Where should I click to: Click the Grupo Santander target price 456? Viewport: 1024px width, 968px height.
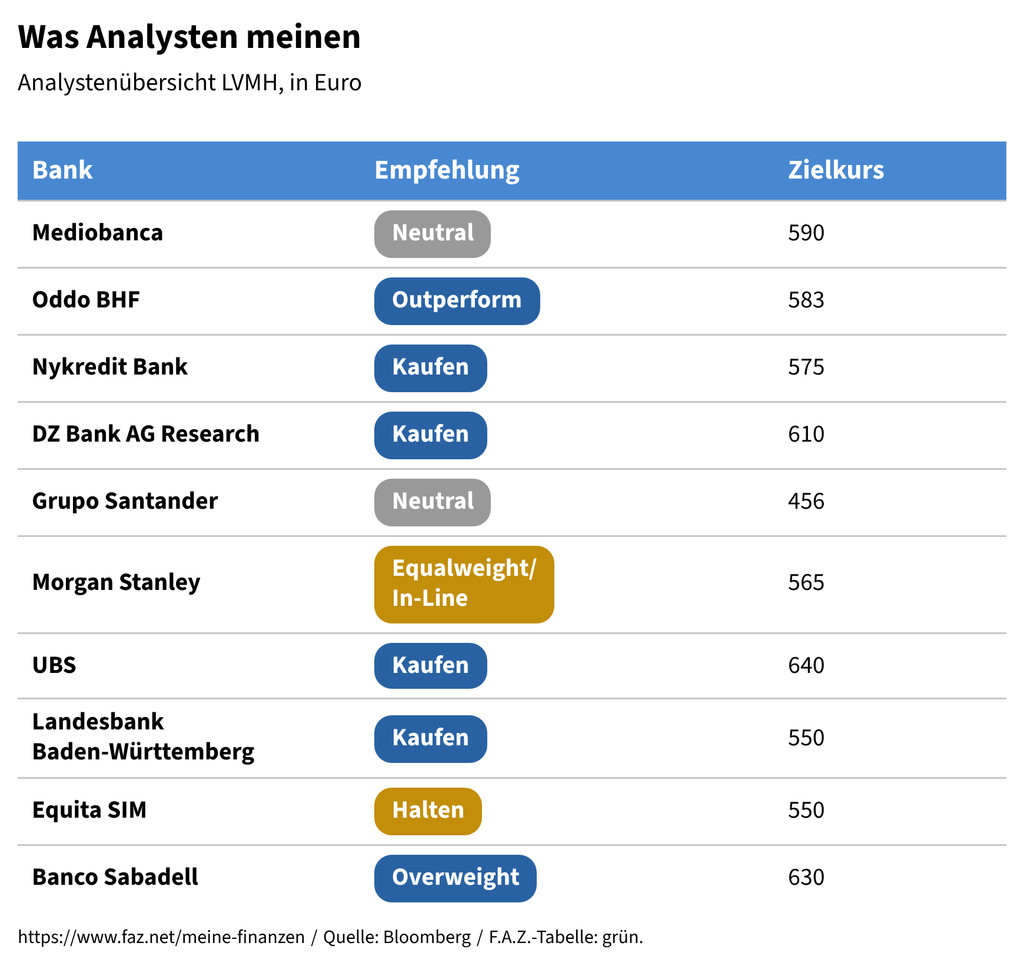[806, 501]
